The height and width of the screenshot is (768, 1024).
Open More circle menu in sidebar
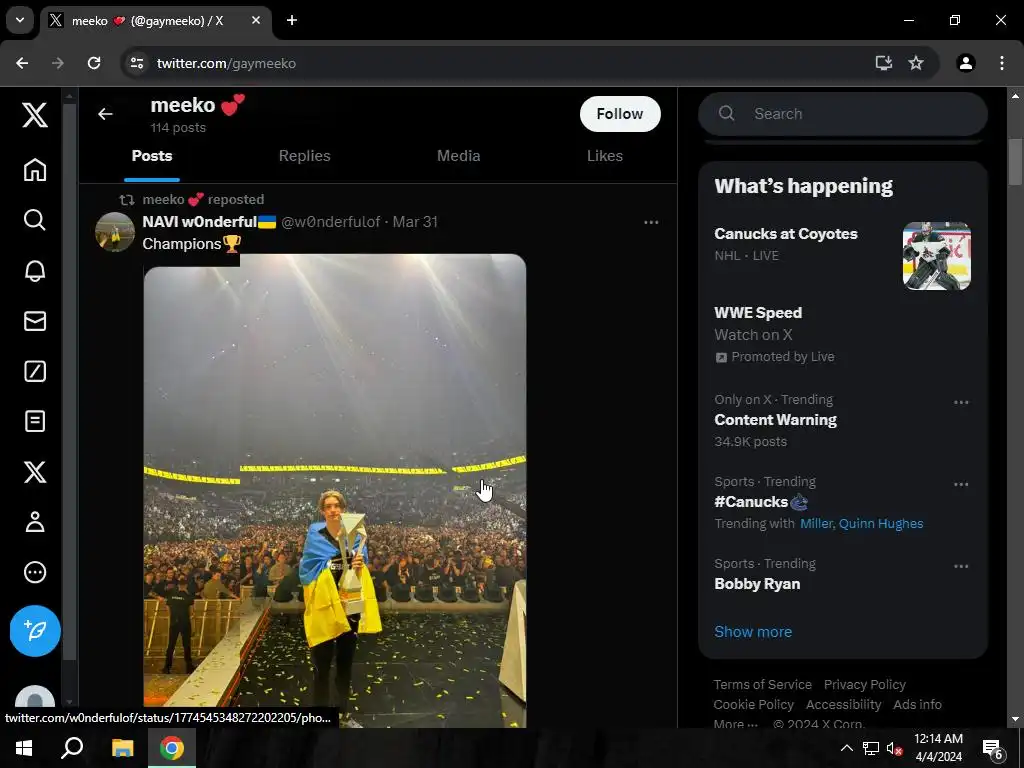click(x=35, y=572)
